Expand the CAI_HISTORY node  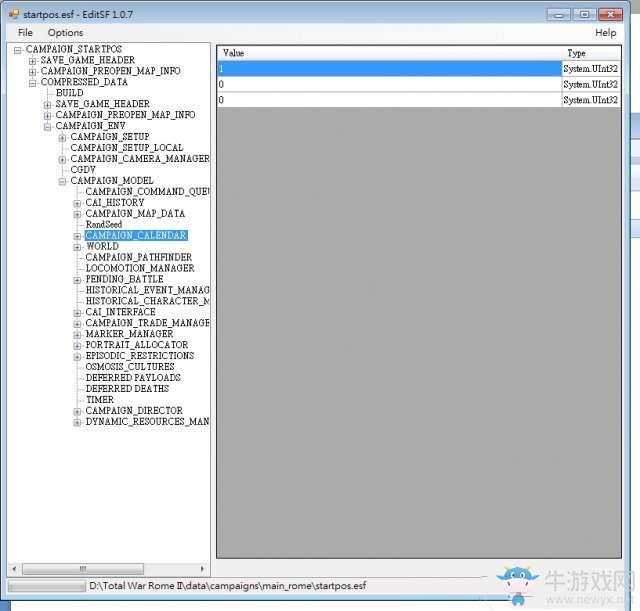coord(77,203)
